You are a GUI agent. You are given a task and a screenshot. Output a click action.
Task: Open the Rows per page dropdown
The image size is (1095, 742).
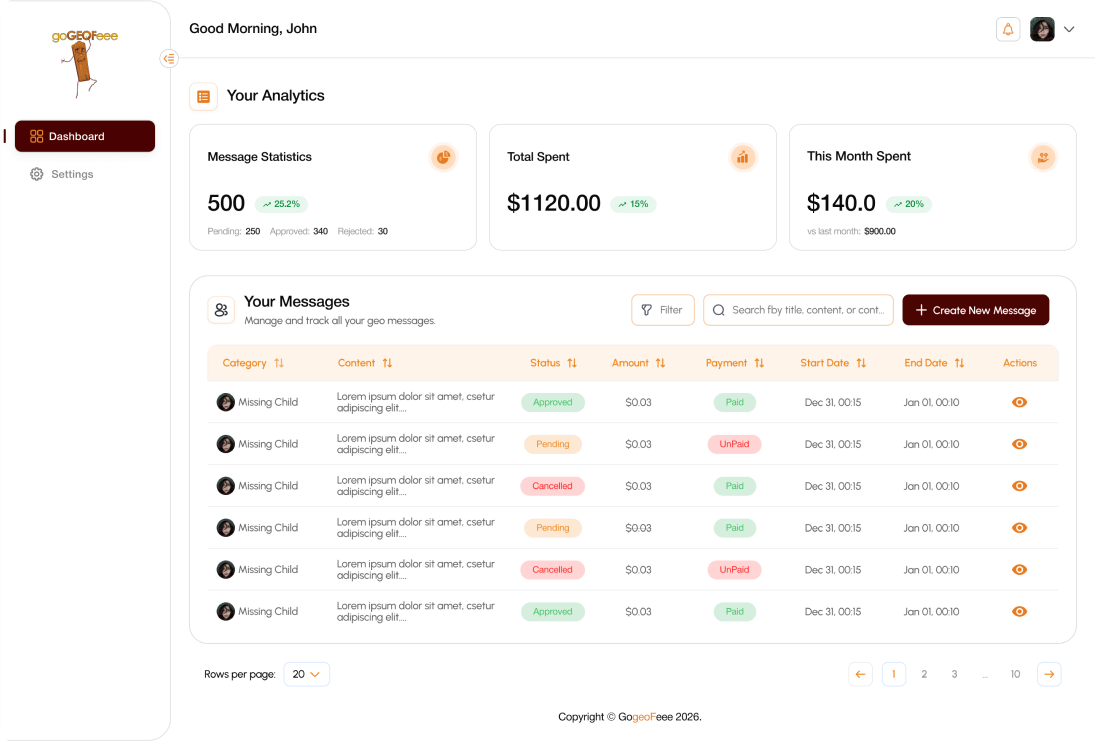pos(306,674)
